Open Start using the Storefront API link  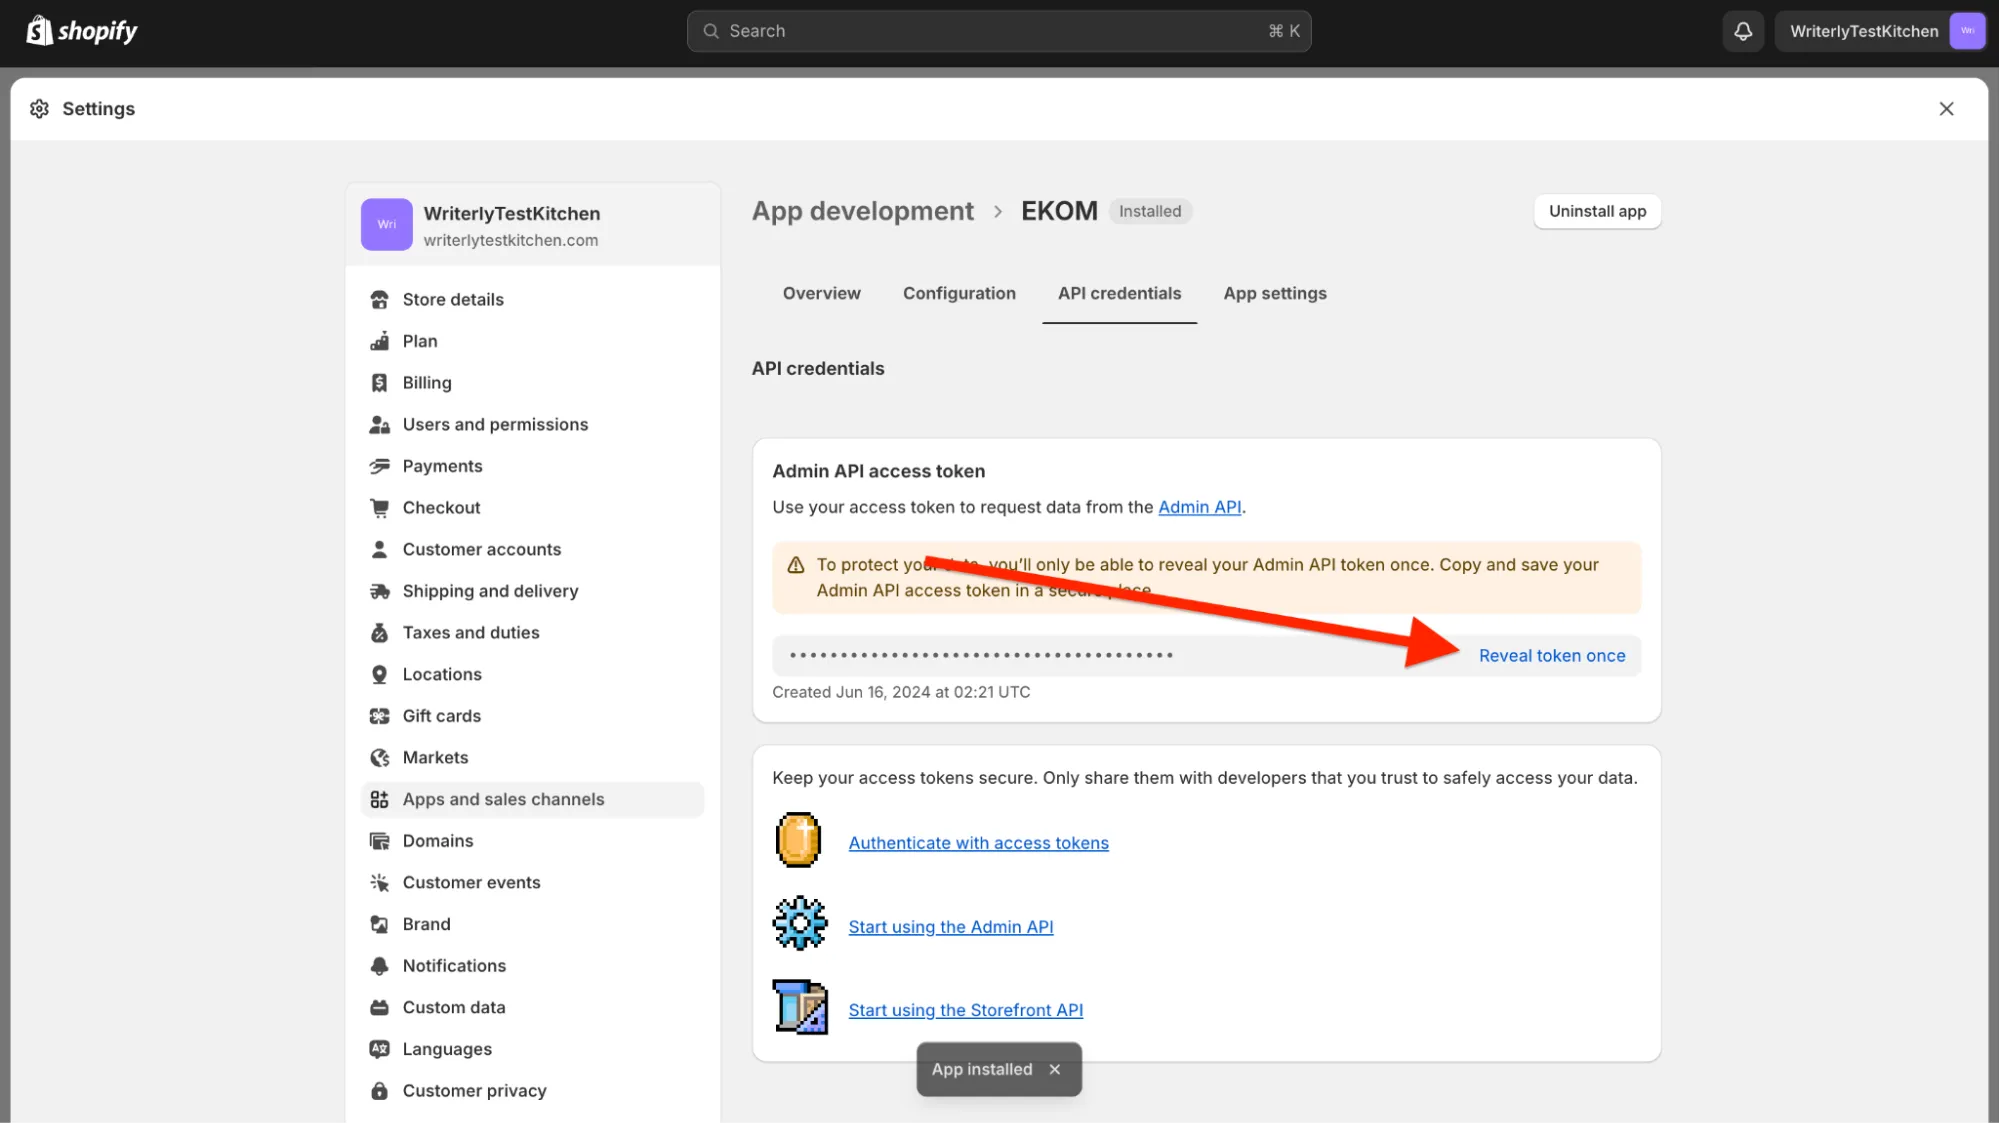pyautogui.click(x=965, y=1011)
